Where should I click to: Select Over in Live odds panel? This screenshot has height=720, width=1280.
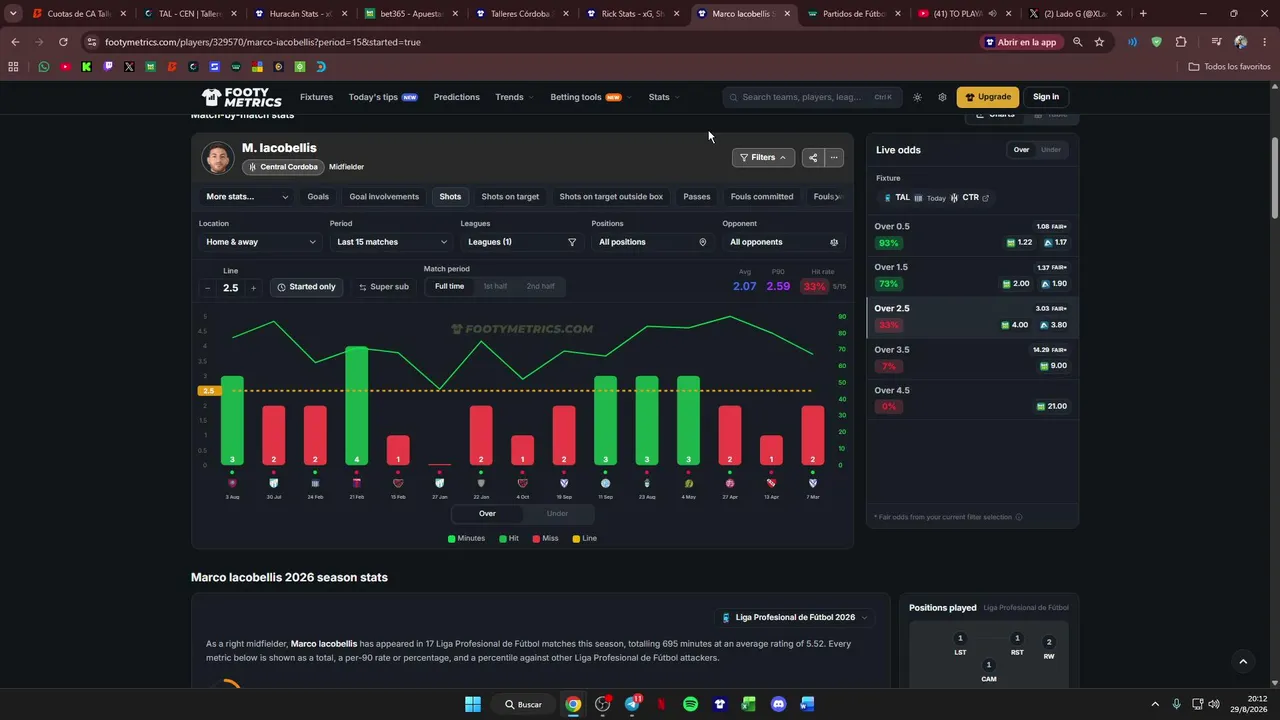coord(1021,150)
